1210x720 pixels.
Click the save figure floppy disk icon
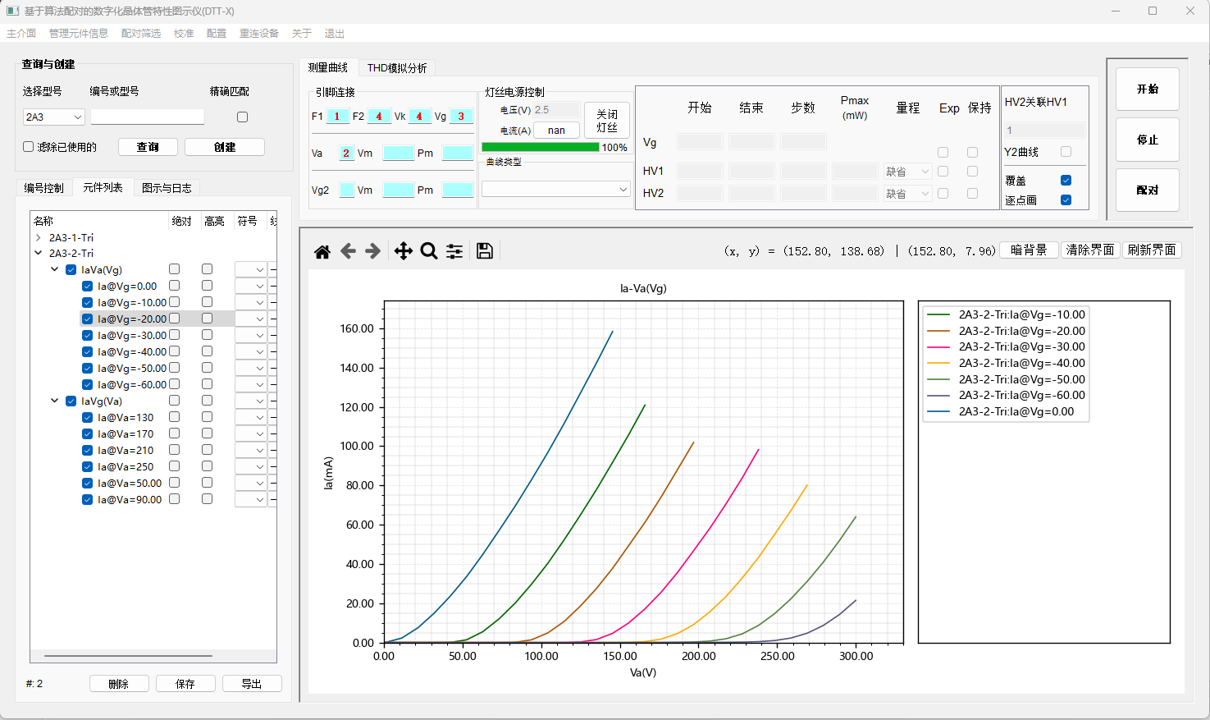485,251
